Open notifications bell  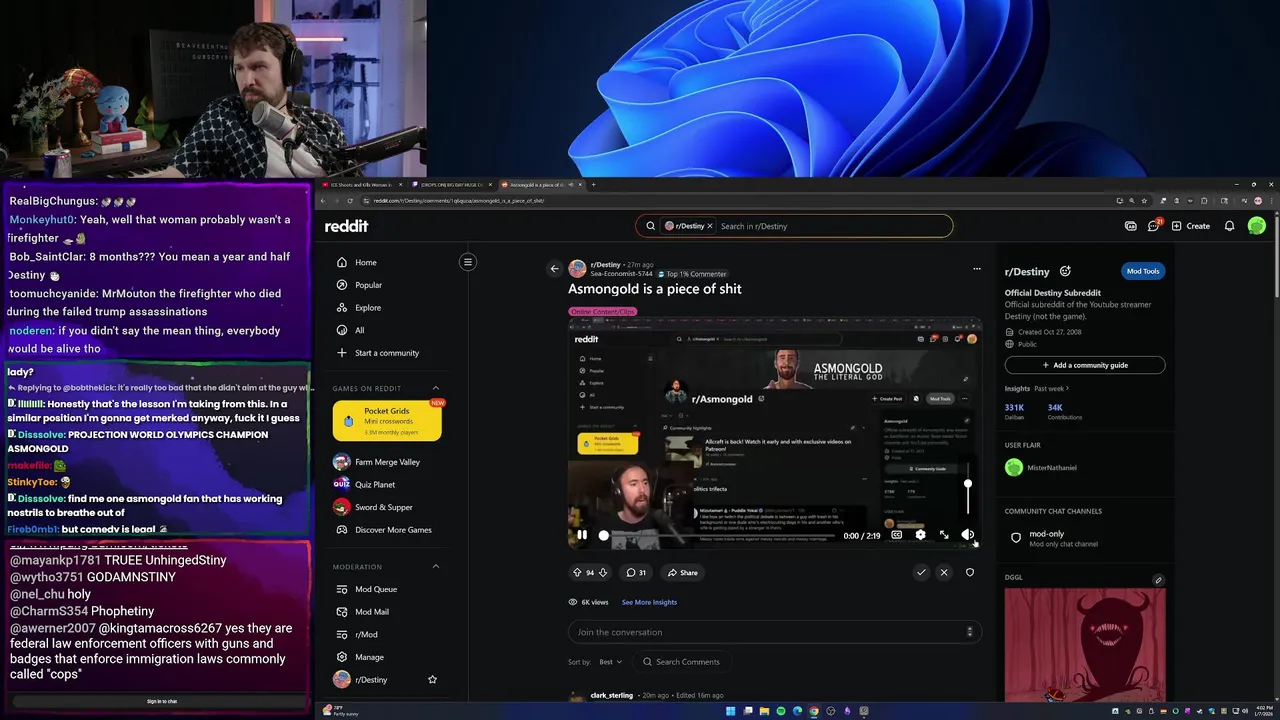(1230, 226)
